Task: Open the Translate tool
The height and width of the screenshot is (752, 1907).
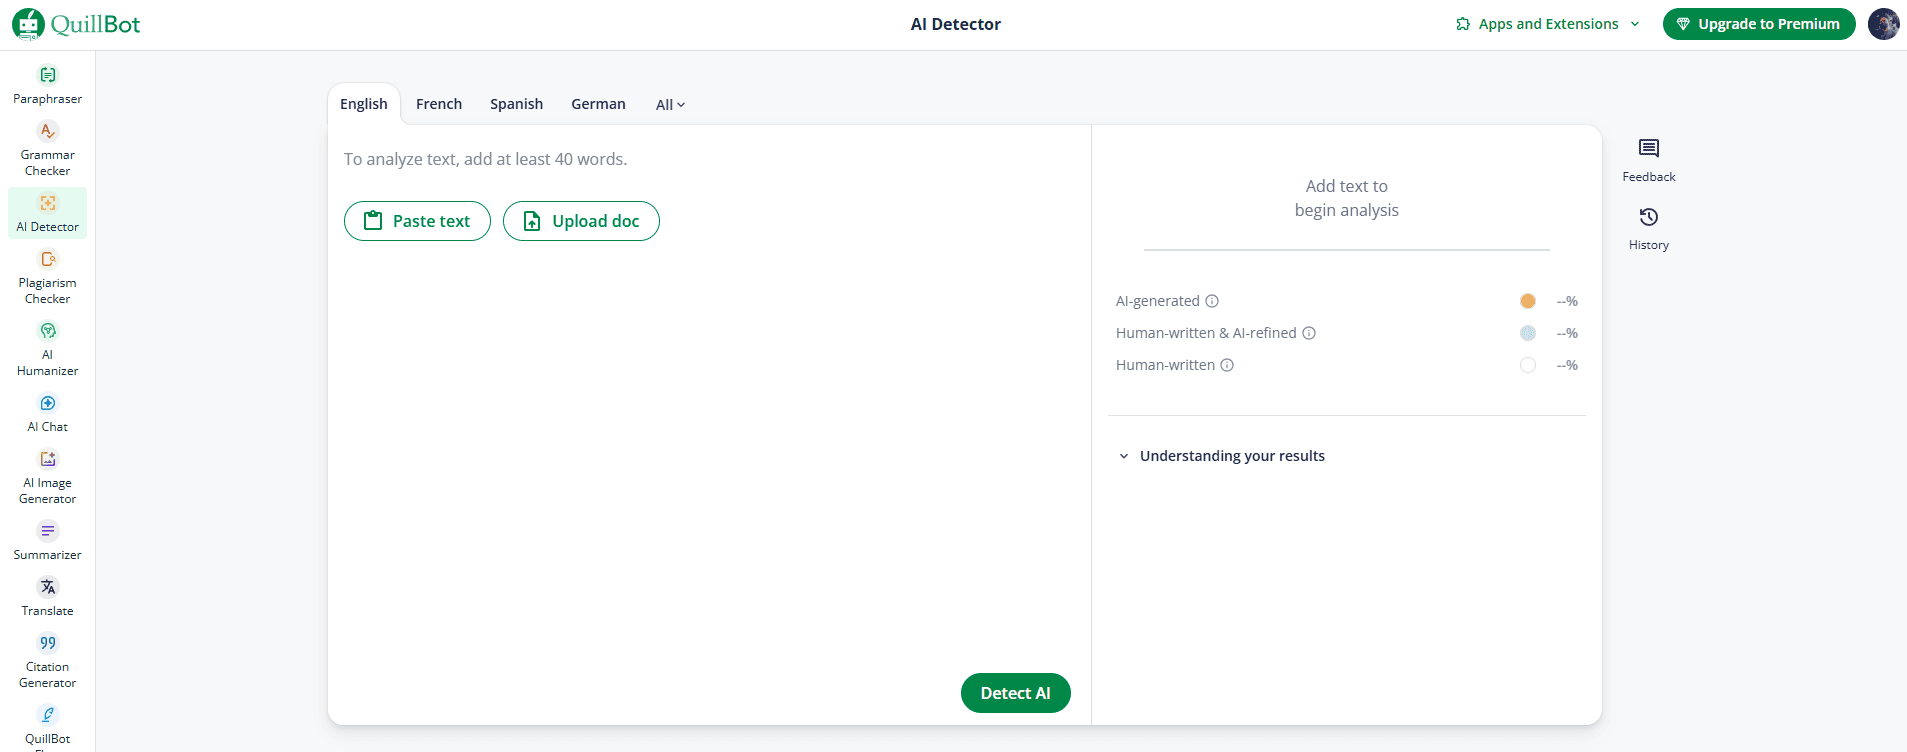Action: [47, 597]
